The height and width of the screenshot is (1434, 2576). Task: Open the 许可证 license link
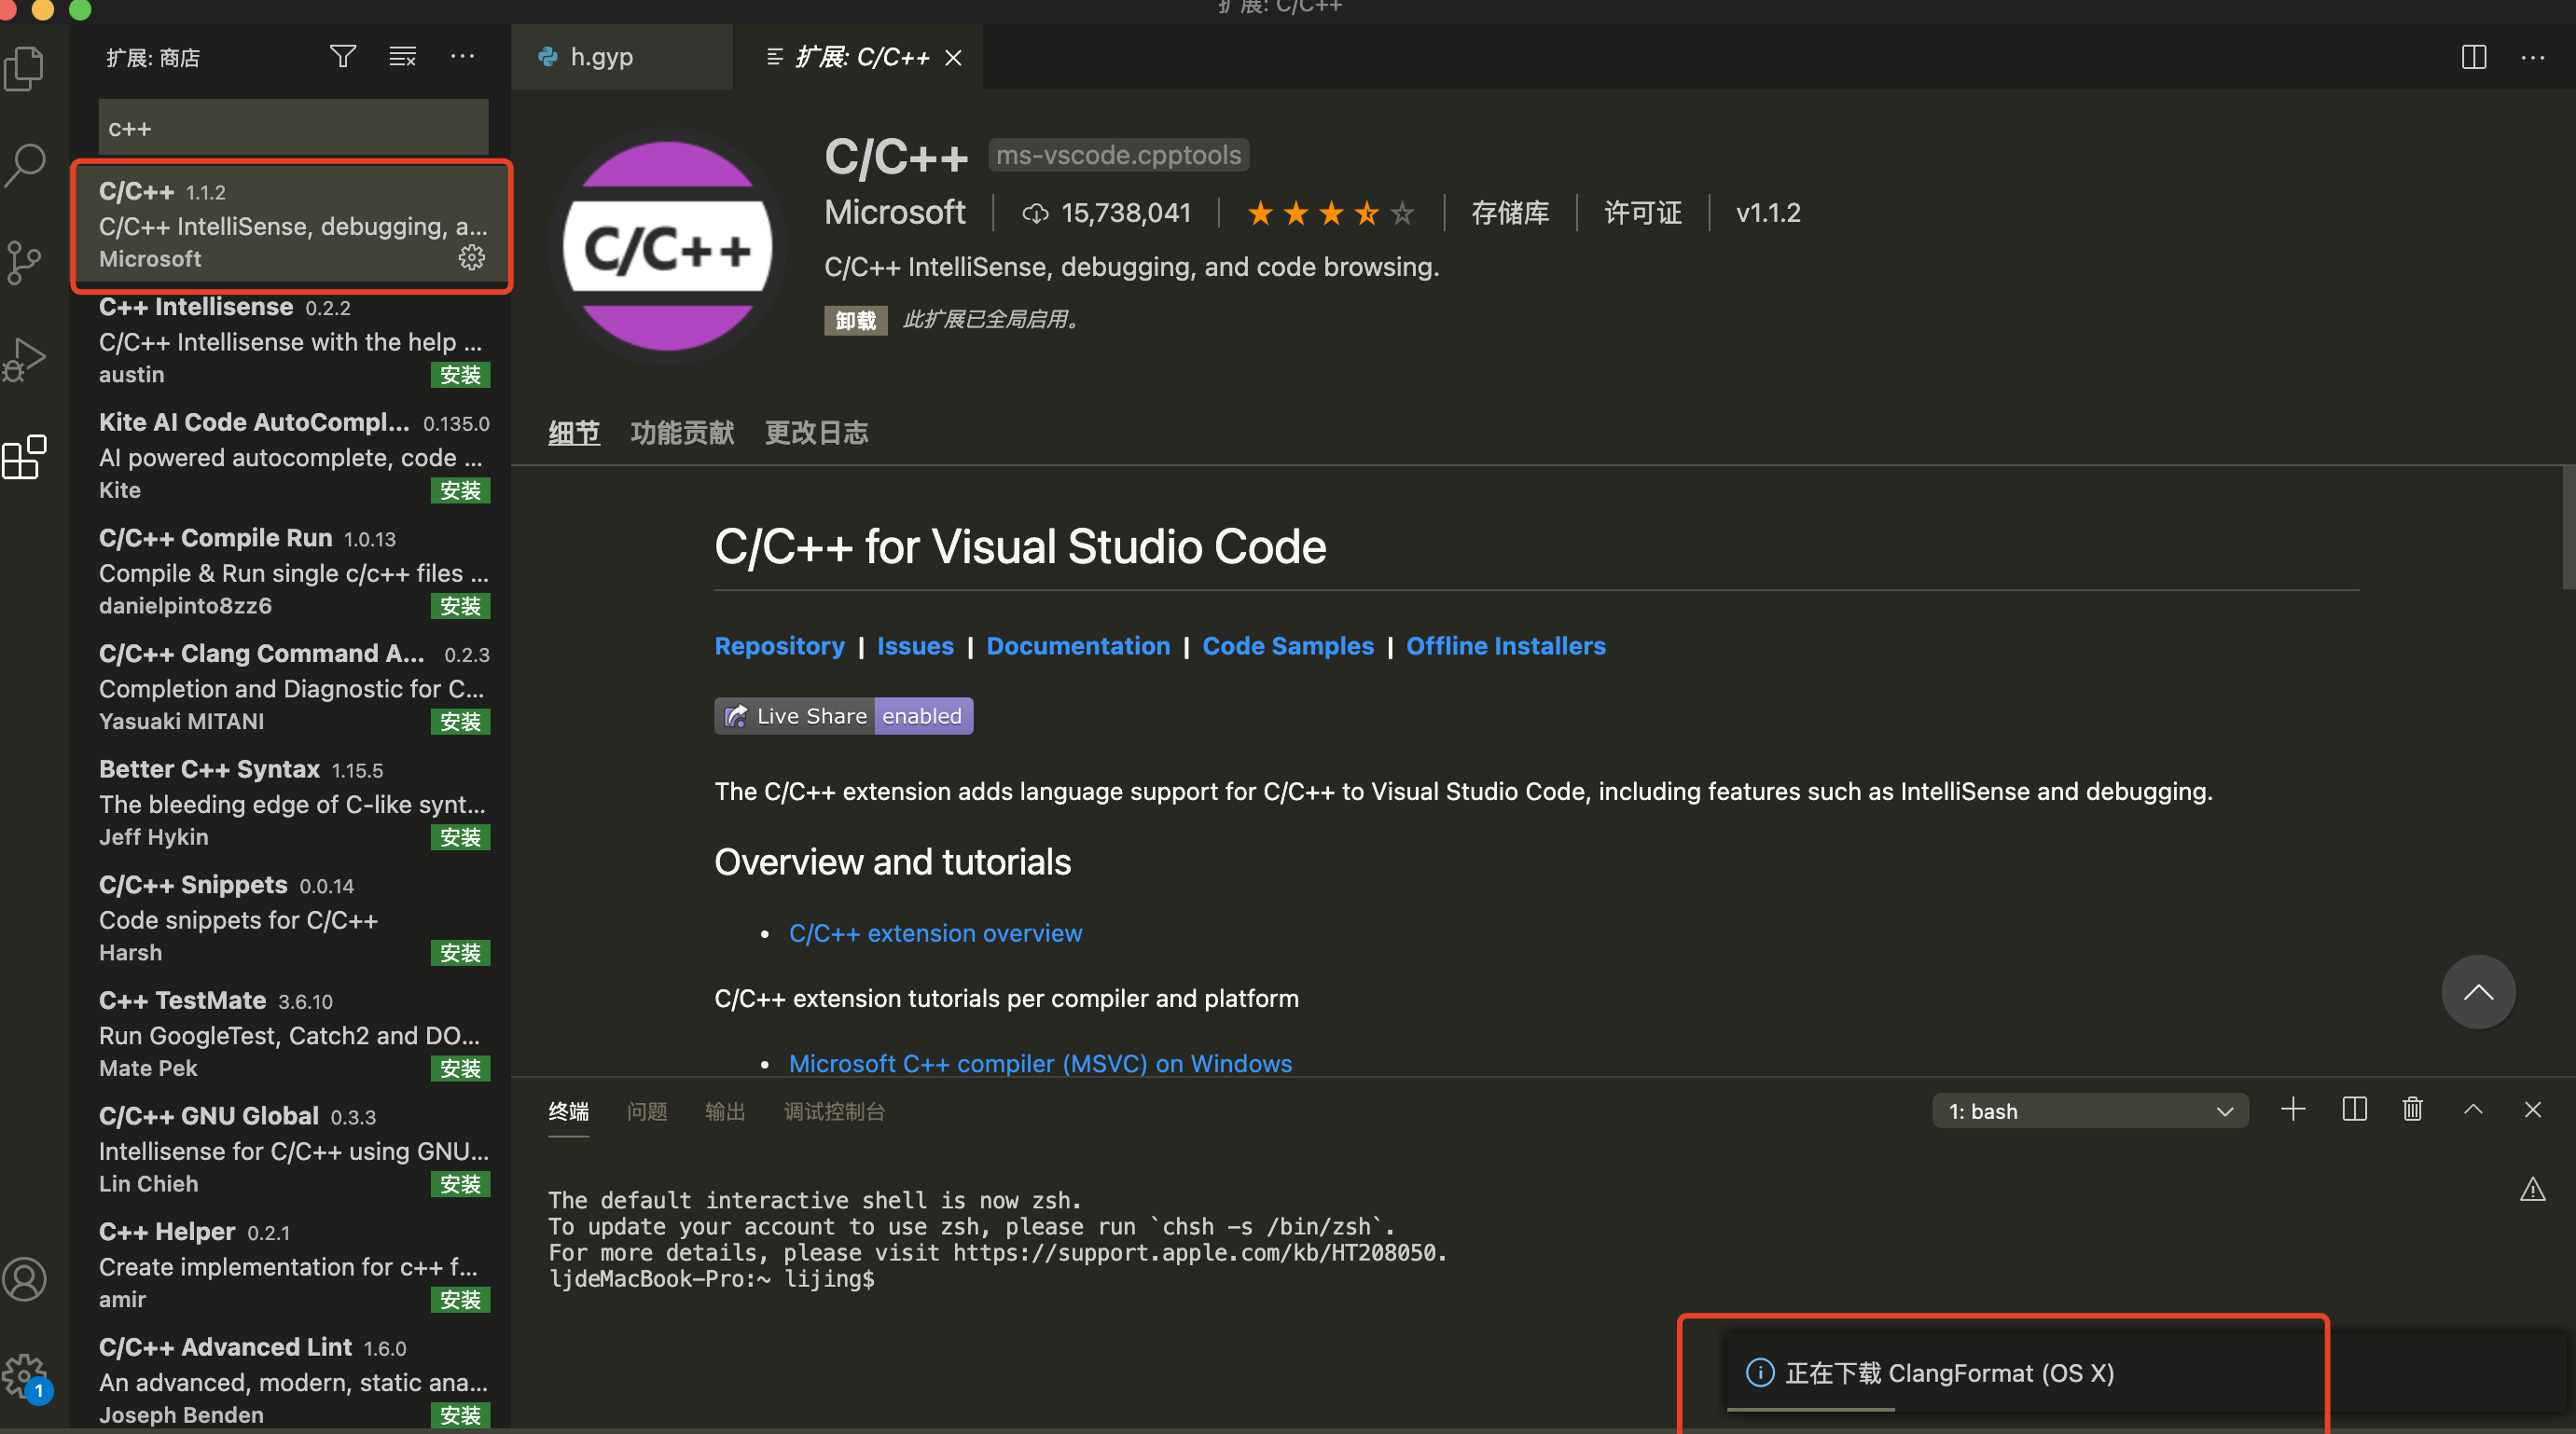pos(1643,213)
